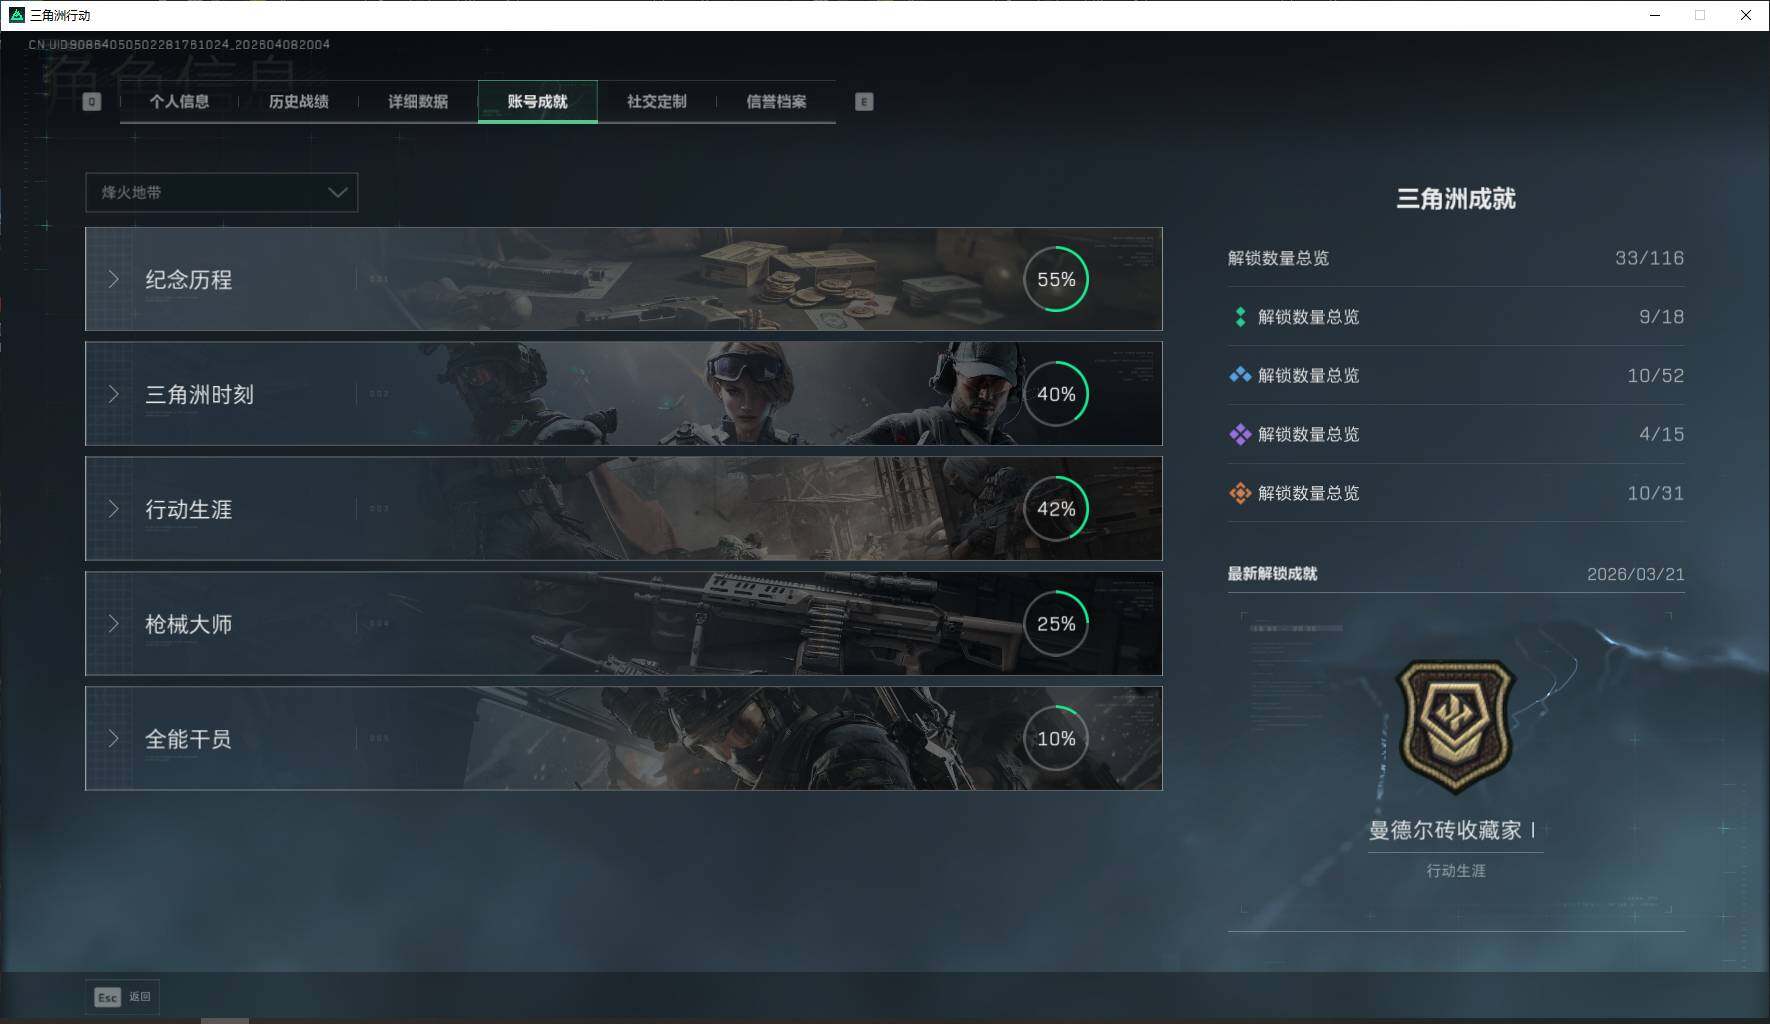1770x1024 pixels.
Task: Click the 返回 back button
Action: tap(122, 997)
